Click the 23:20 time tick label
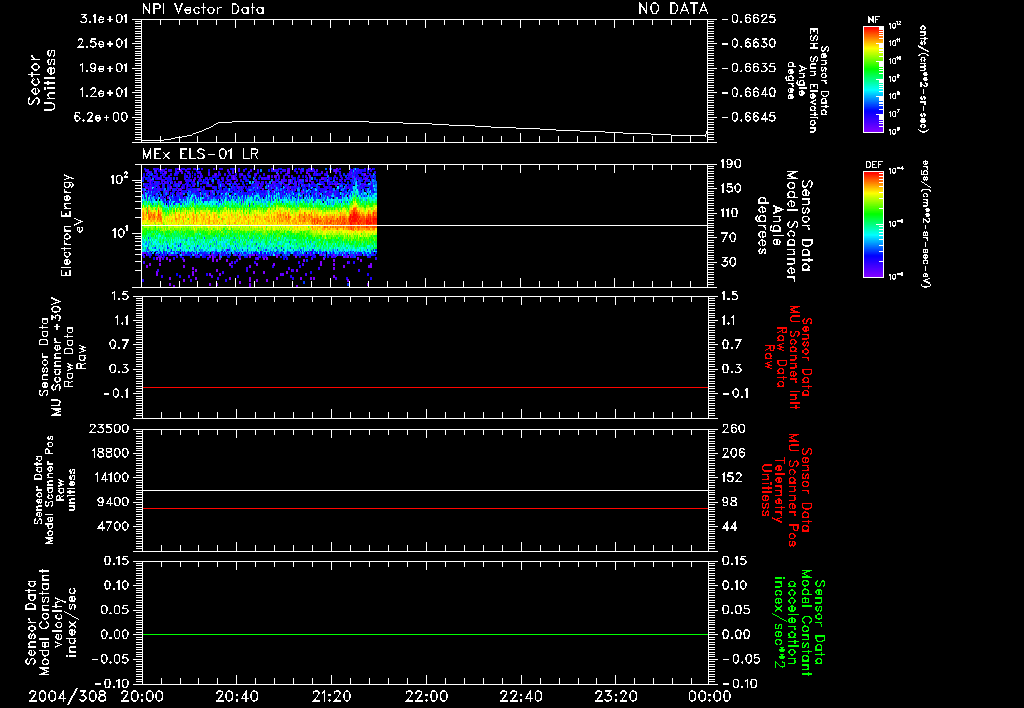Viewport: 1024px width, 708px height. (615, 696)
